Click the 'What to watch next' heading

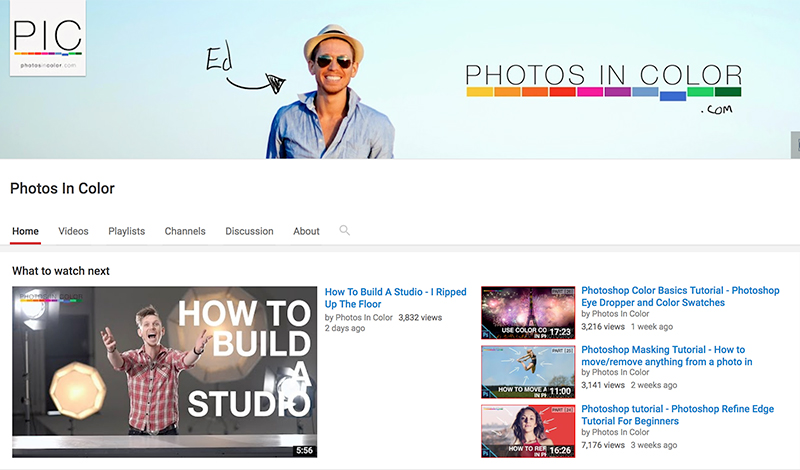[61, 271]
